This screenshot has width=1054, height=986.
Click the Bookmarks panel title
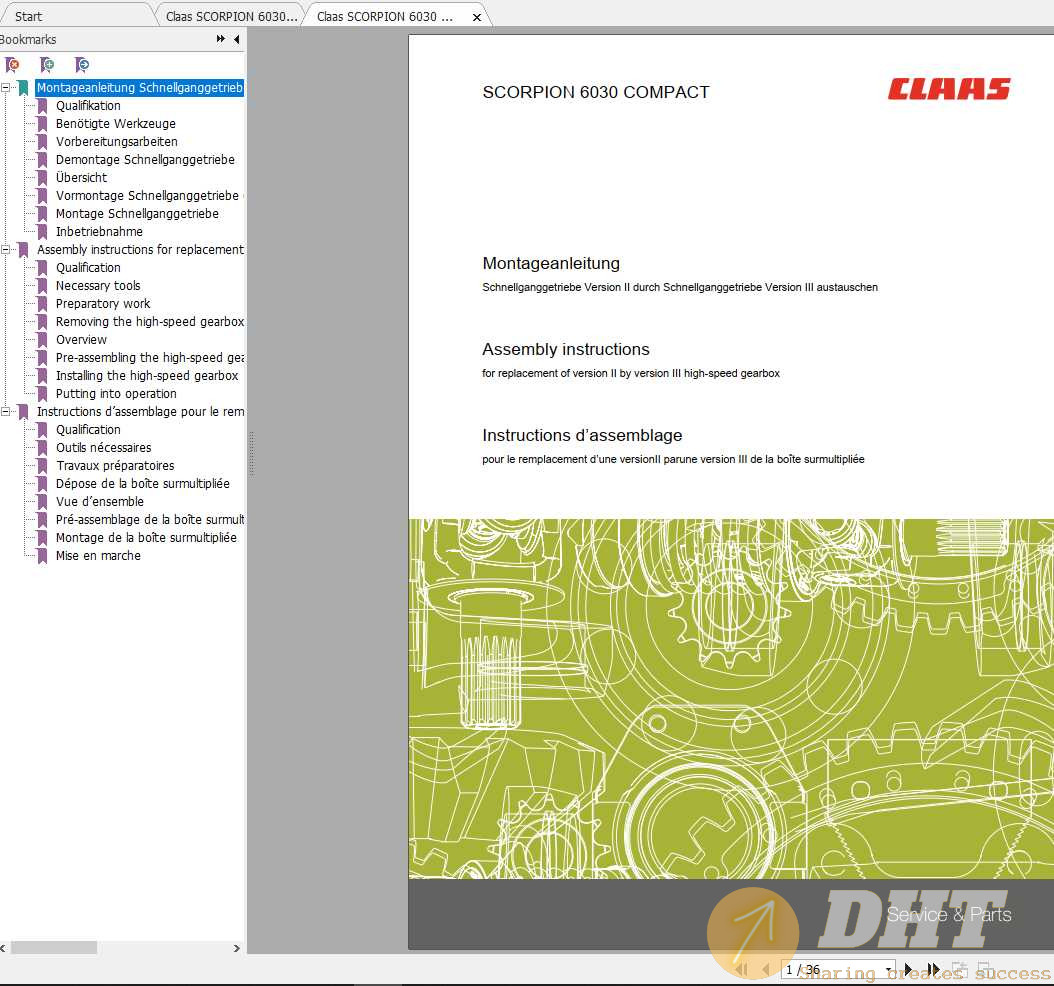pos(28,40)
